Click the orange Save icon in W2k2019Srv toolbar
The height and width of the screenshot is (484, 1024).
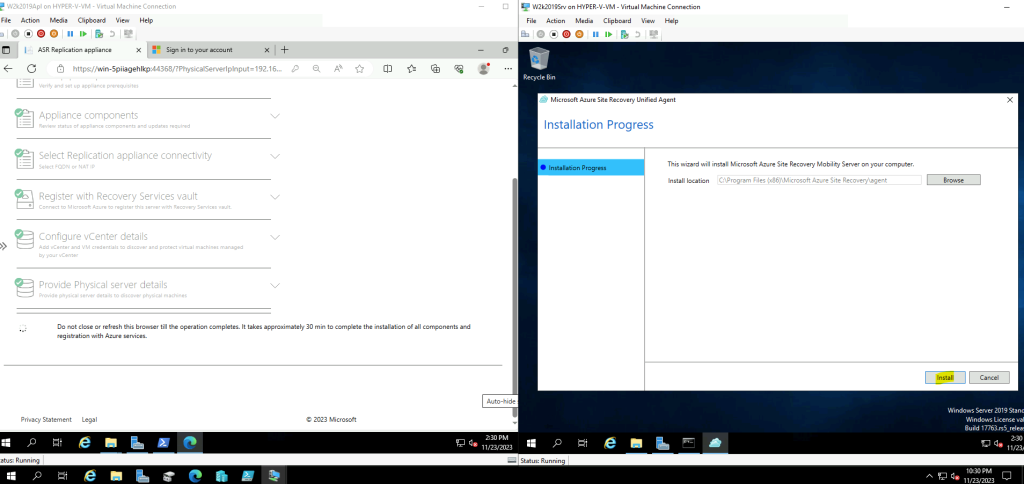(579, 34)
